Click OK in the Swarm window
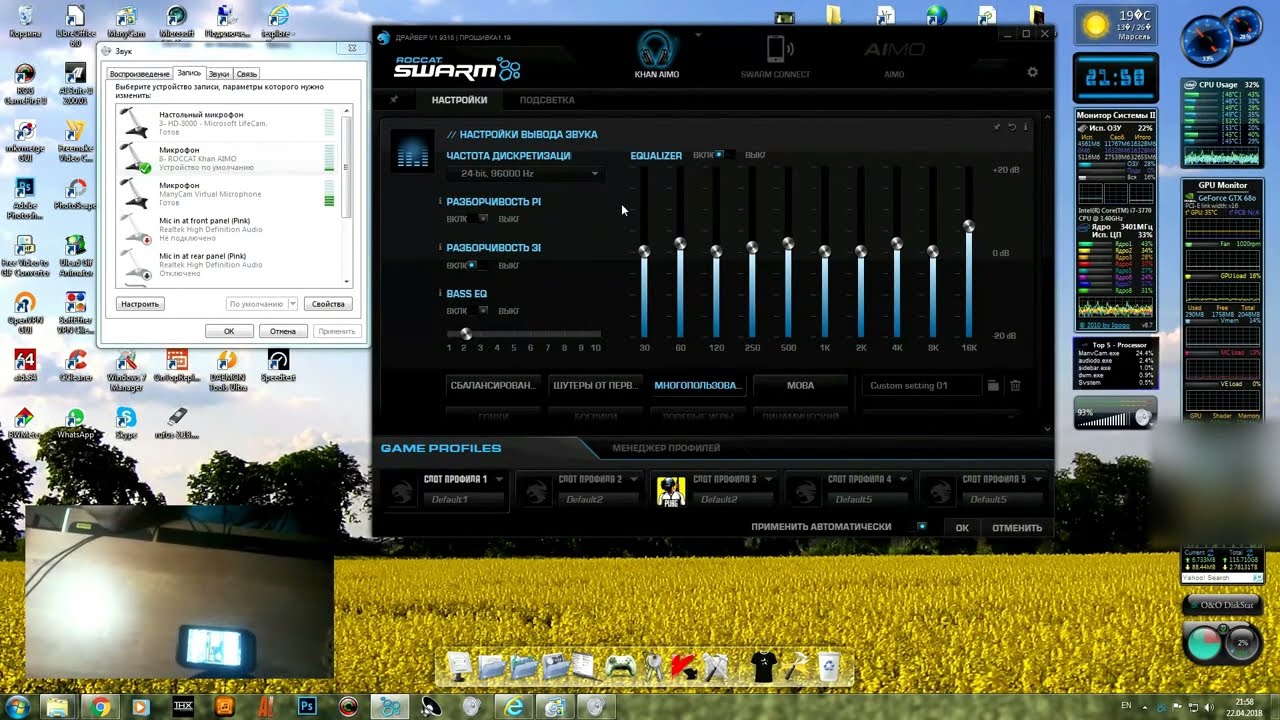Image resolution: width=1280 pixels, height=720 pixels. 962,528
